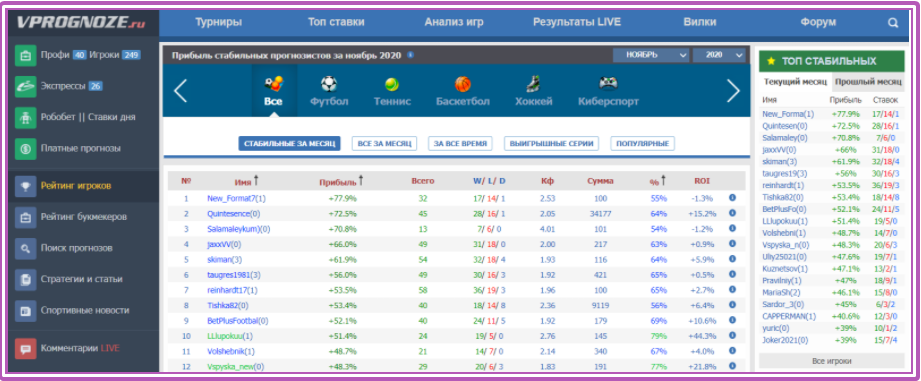
Task: Select the Баскетбол ball icon
Action: pyautogui.click(x=463, y=84)
